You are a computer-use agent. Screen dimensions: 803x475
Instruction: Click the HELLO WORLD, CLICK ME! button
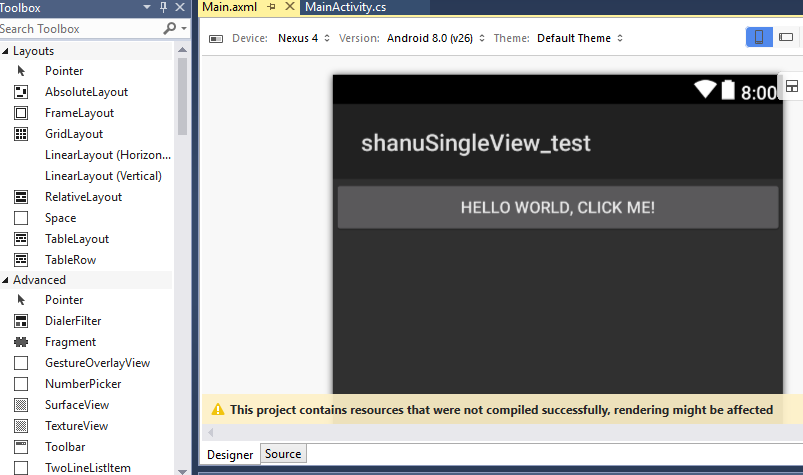pyautogui.click(x=558, y=207)
